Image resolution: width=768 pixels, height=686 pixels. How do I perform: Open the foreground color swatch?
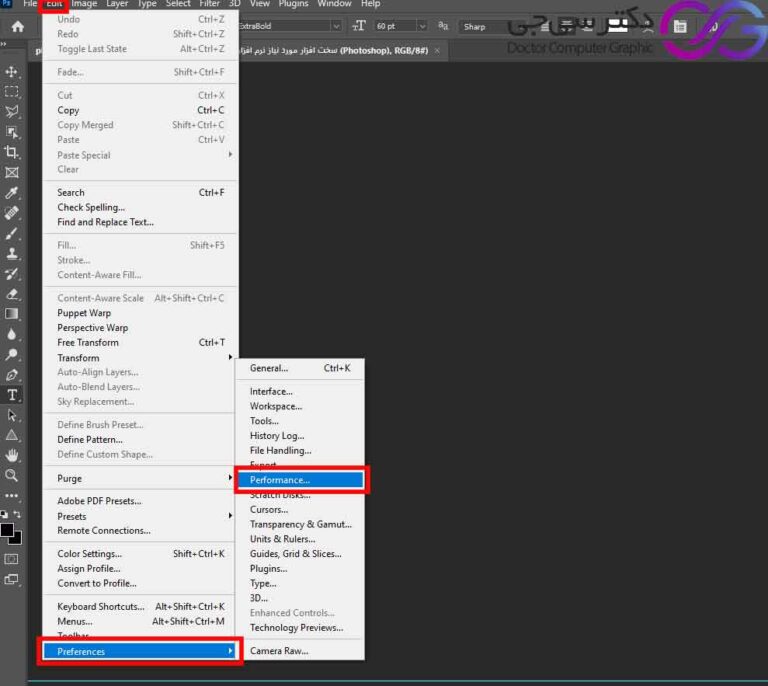tap(6, 530)
